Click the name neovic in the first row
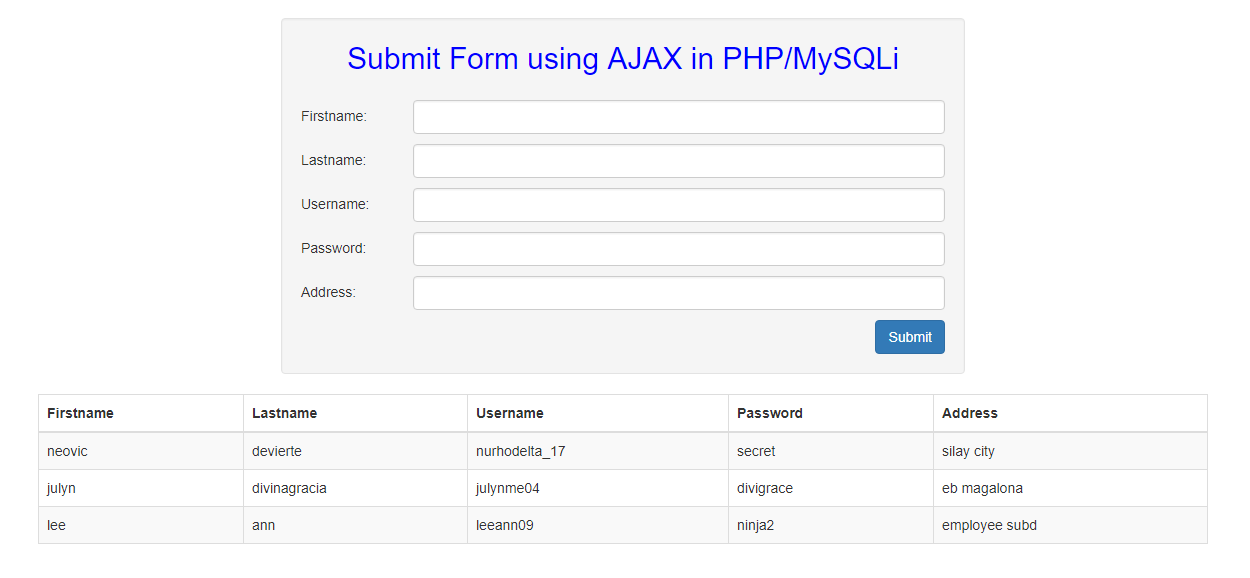 66,451
